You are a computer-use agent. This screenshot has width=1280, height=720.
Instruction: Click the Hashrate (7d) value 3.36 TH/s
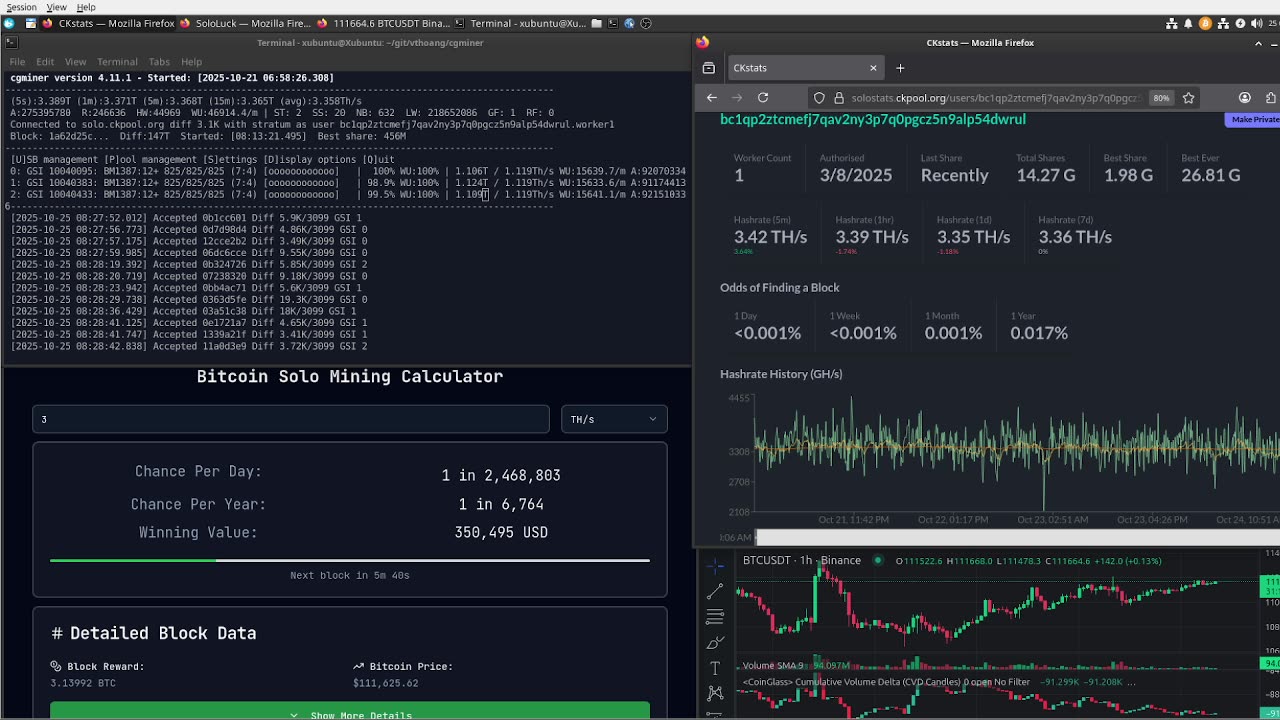[x=1075, y=237]
